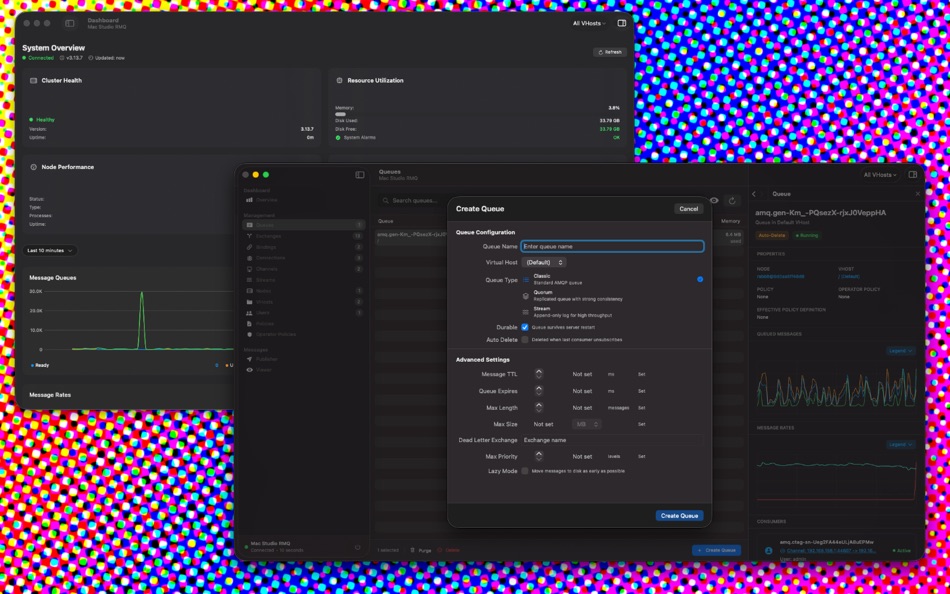
Task: Click Cancel in the Create Queue dialog
Action: 688,209
